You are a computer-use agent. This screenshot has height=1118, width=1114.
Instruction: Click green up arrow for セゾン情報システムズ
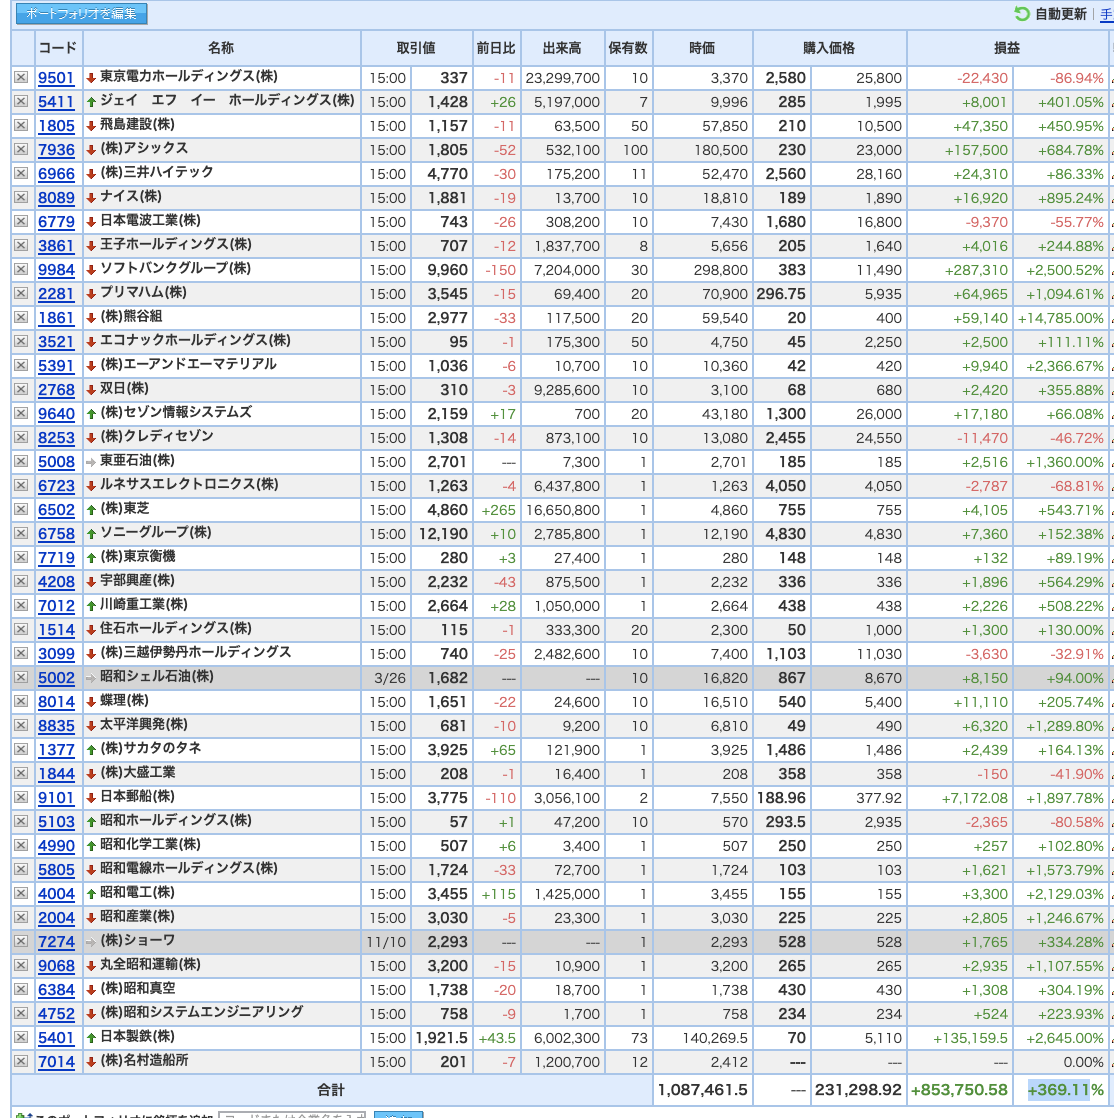tap(91, 414)
